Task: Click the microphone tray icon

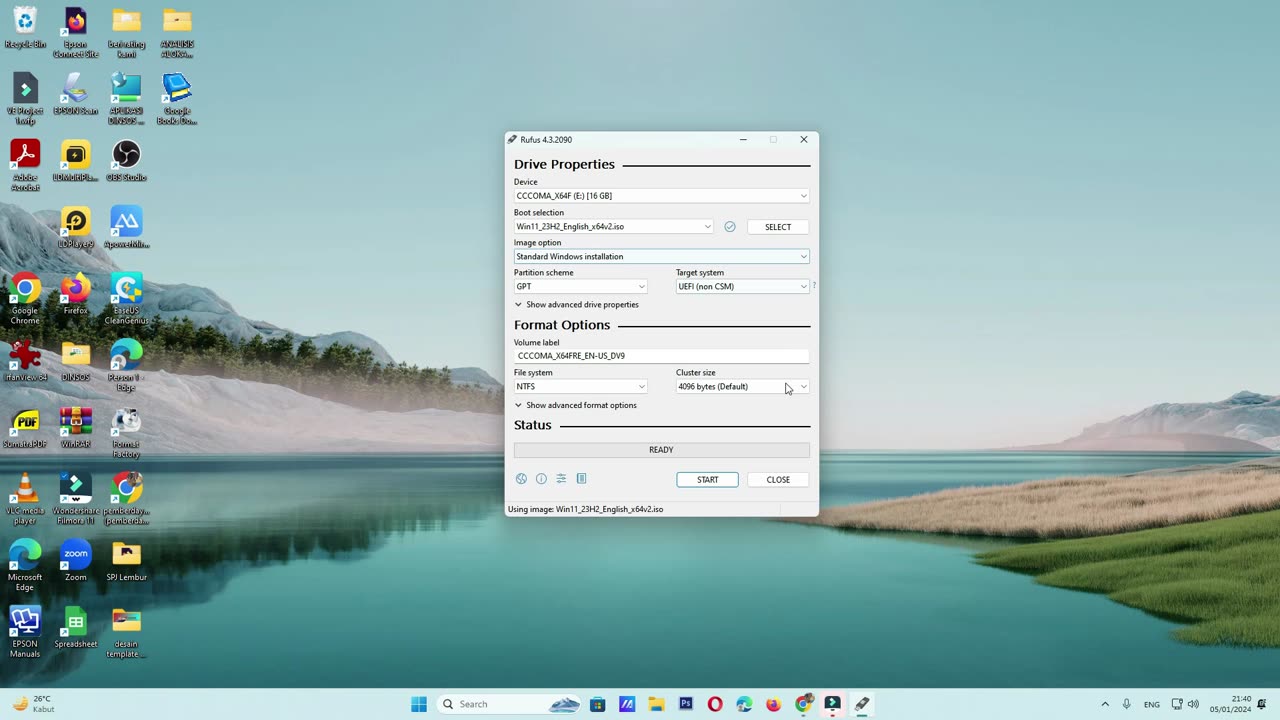Action: tap(1127, 704)
